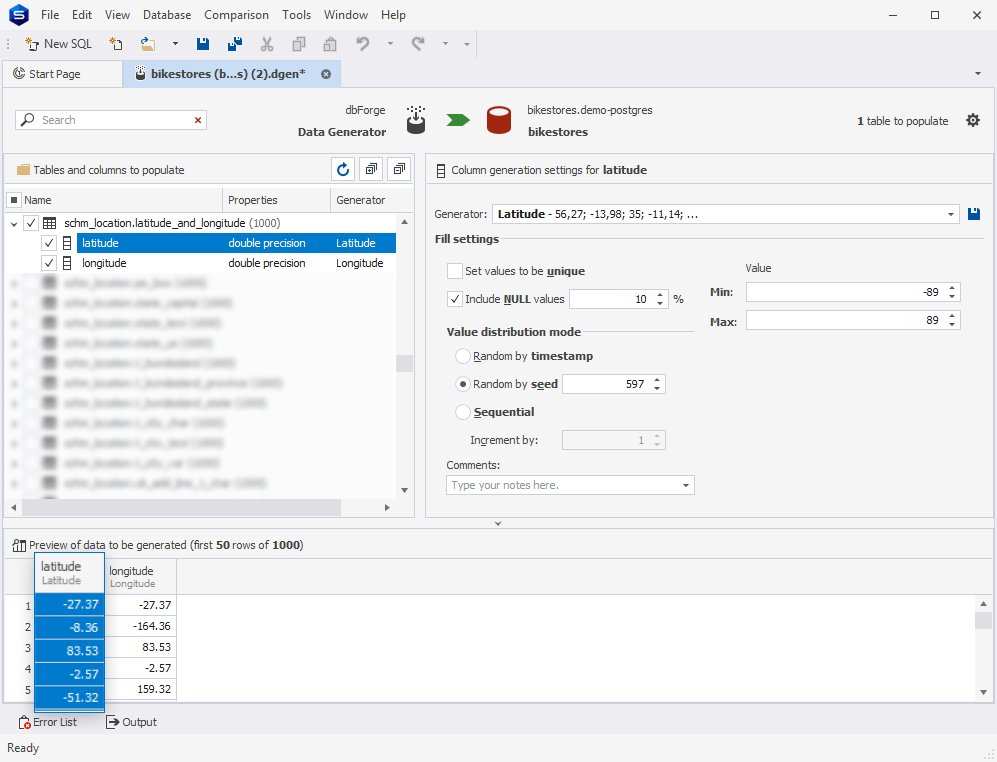
Task: Open the Output panel
Action: pos(131,722)
